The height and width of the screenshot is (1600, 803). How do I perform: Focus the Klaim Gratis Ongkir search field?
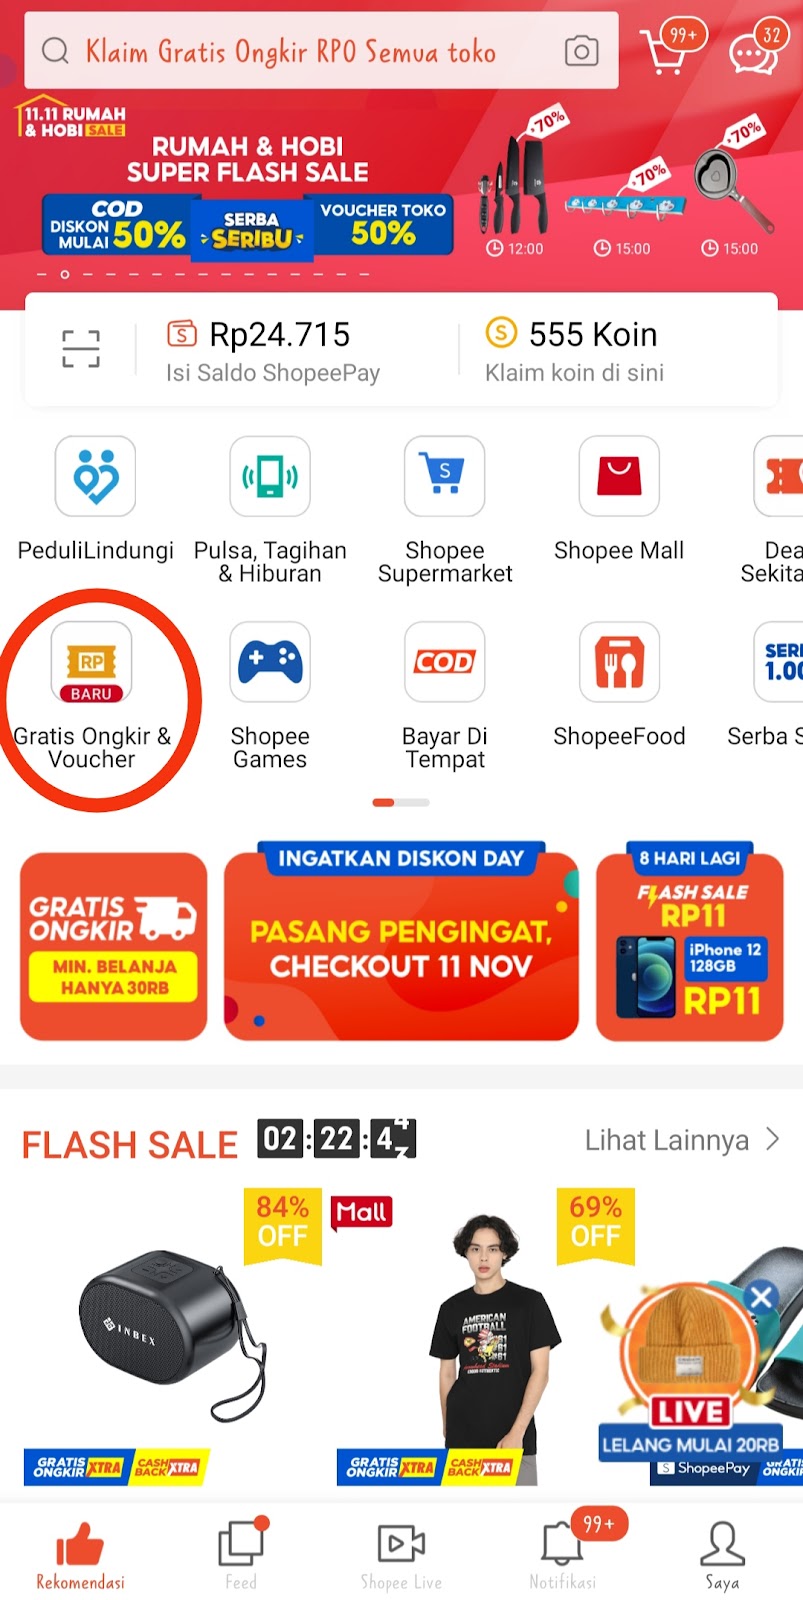[321, 51]
